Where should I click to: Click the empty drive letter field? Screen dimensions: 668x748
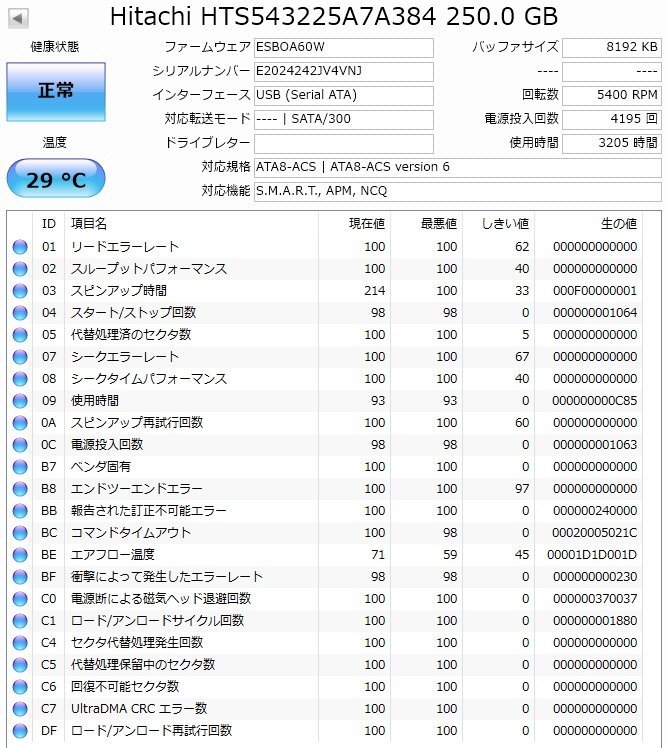[344, 143]
